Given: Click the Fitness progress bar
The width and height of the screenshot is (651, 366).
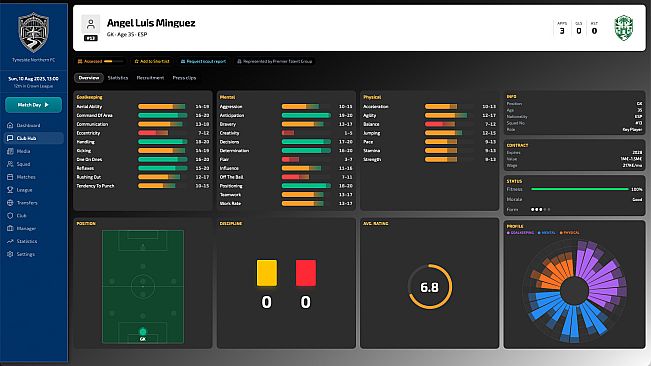Looking at the screenshot, I should tap(580, 189).
